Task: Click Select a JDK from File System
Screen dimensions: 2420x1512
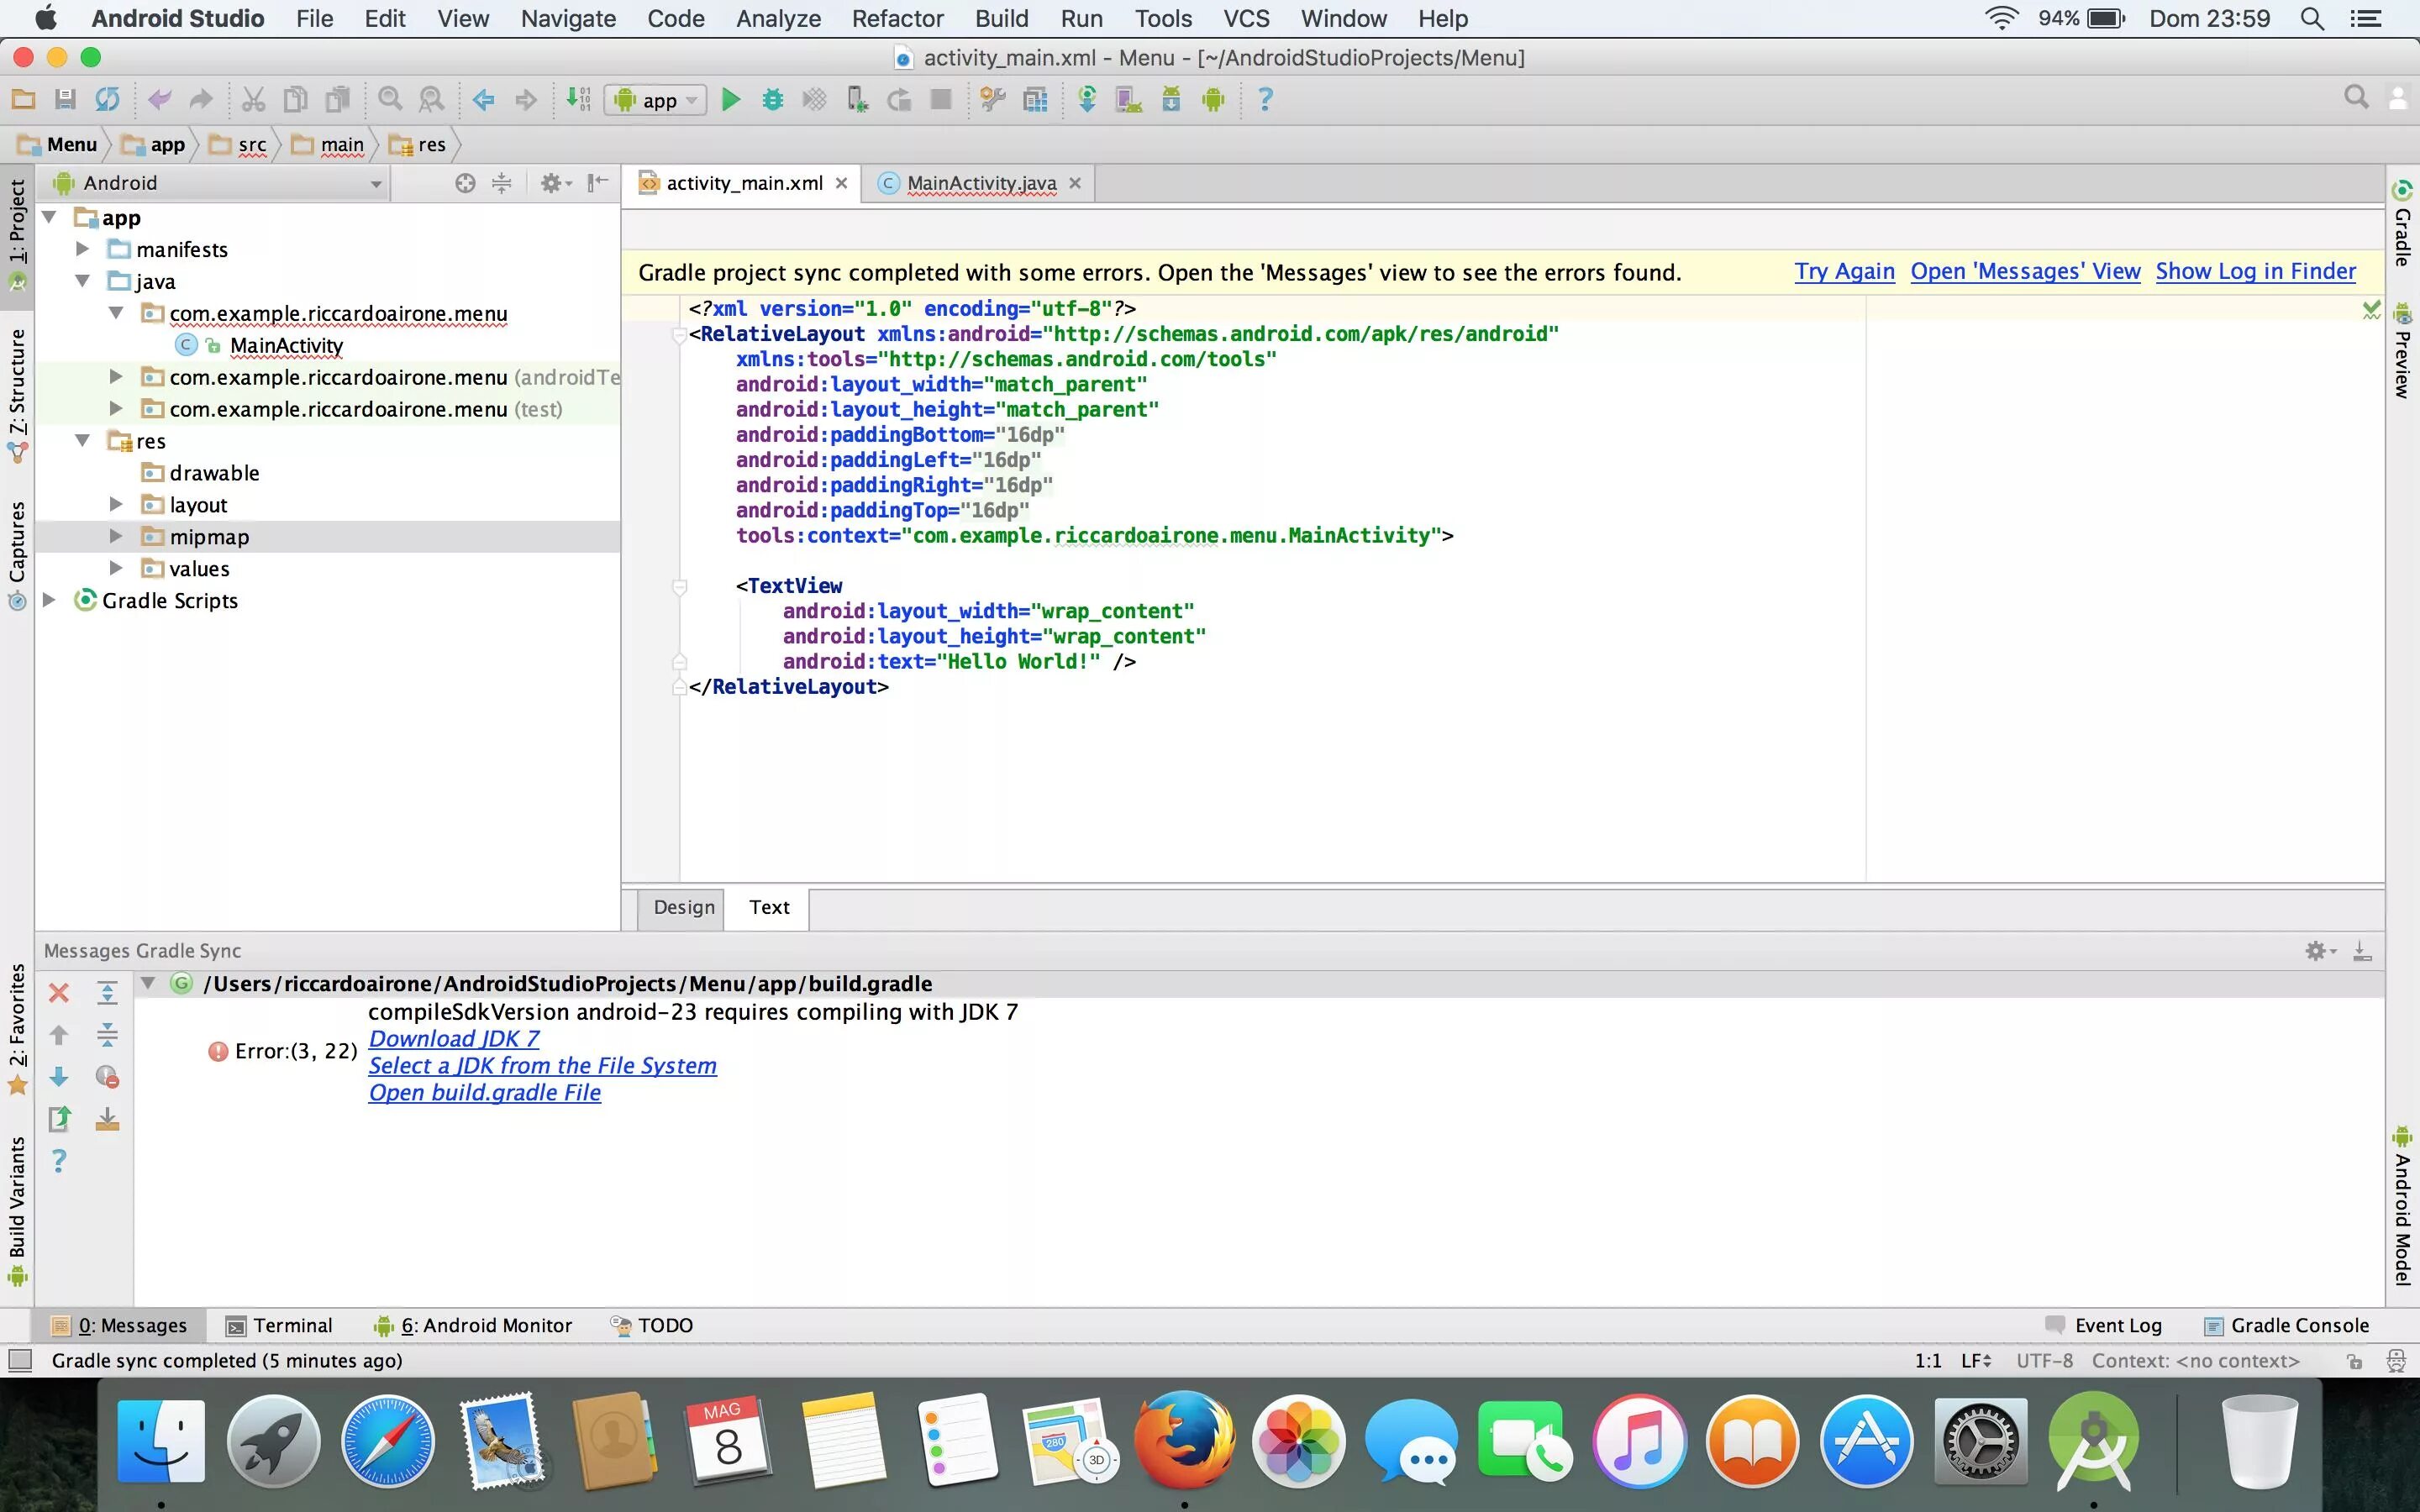Action: tap(542, 1066)
